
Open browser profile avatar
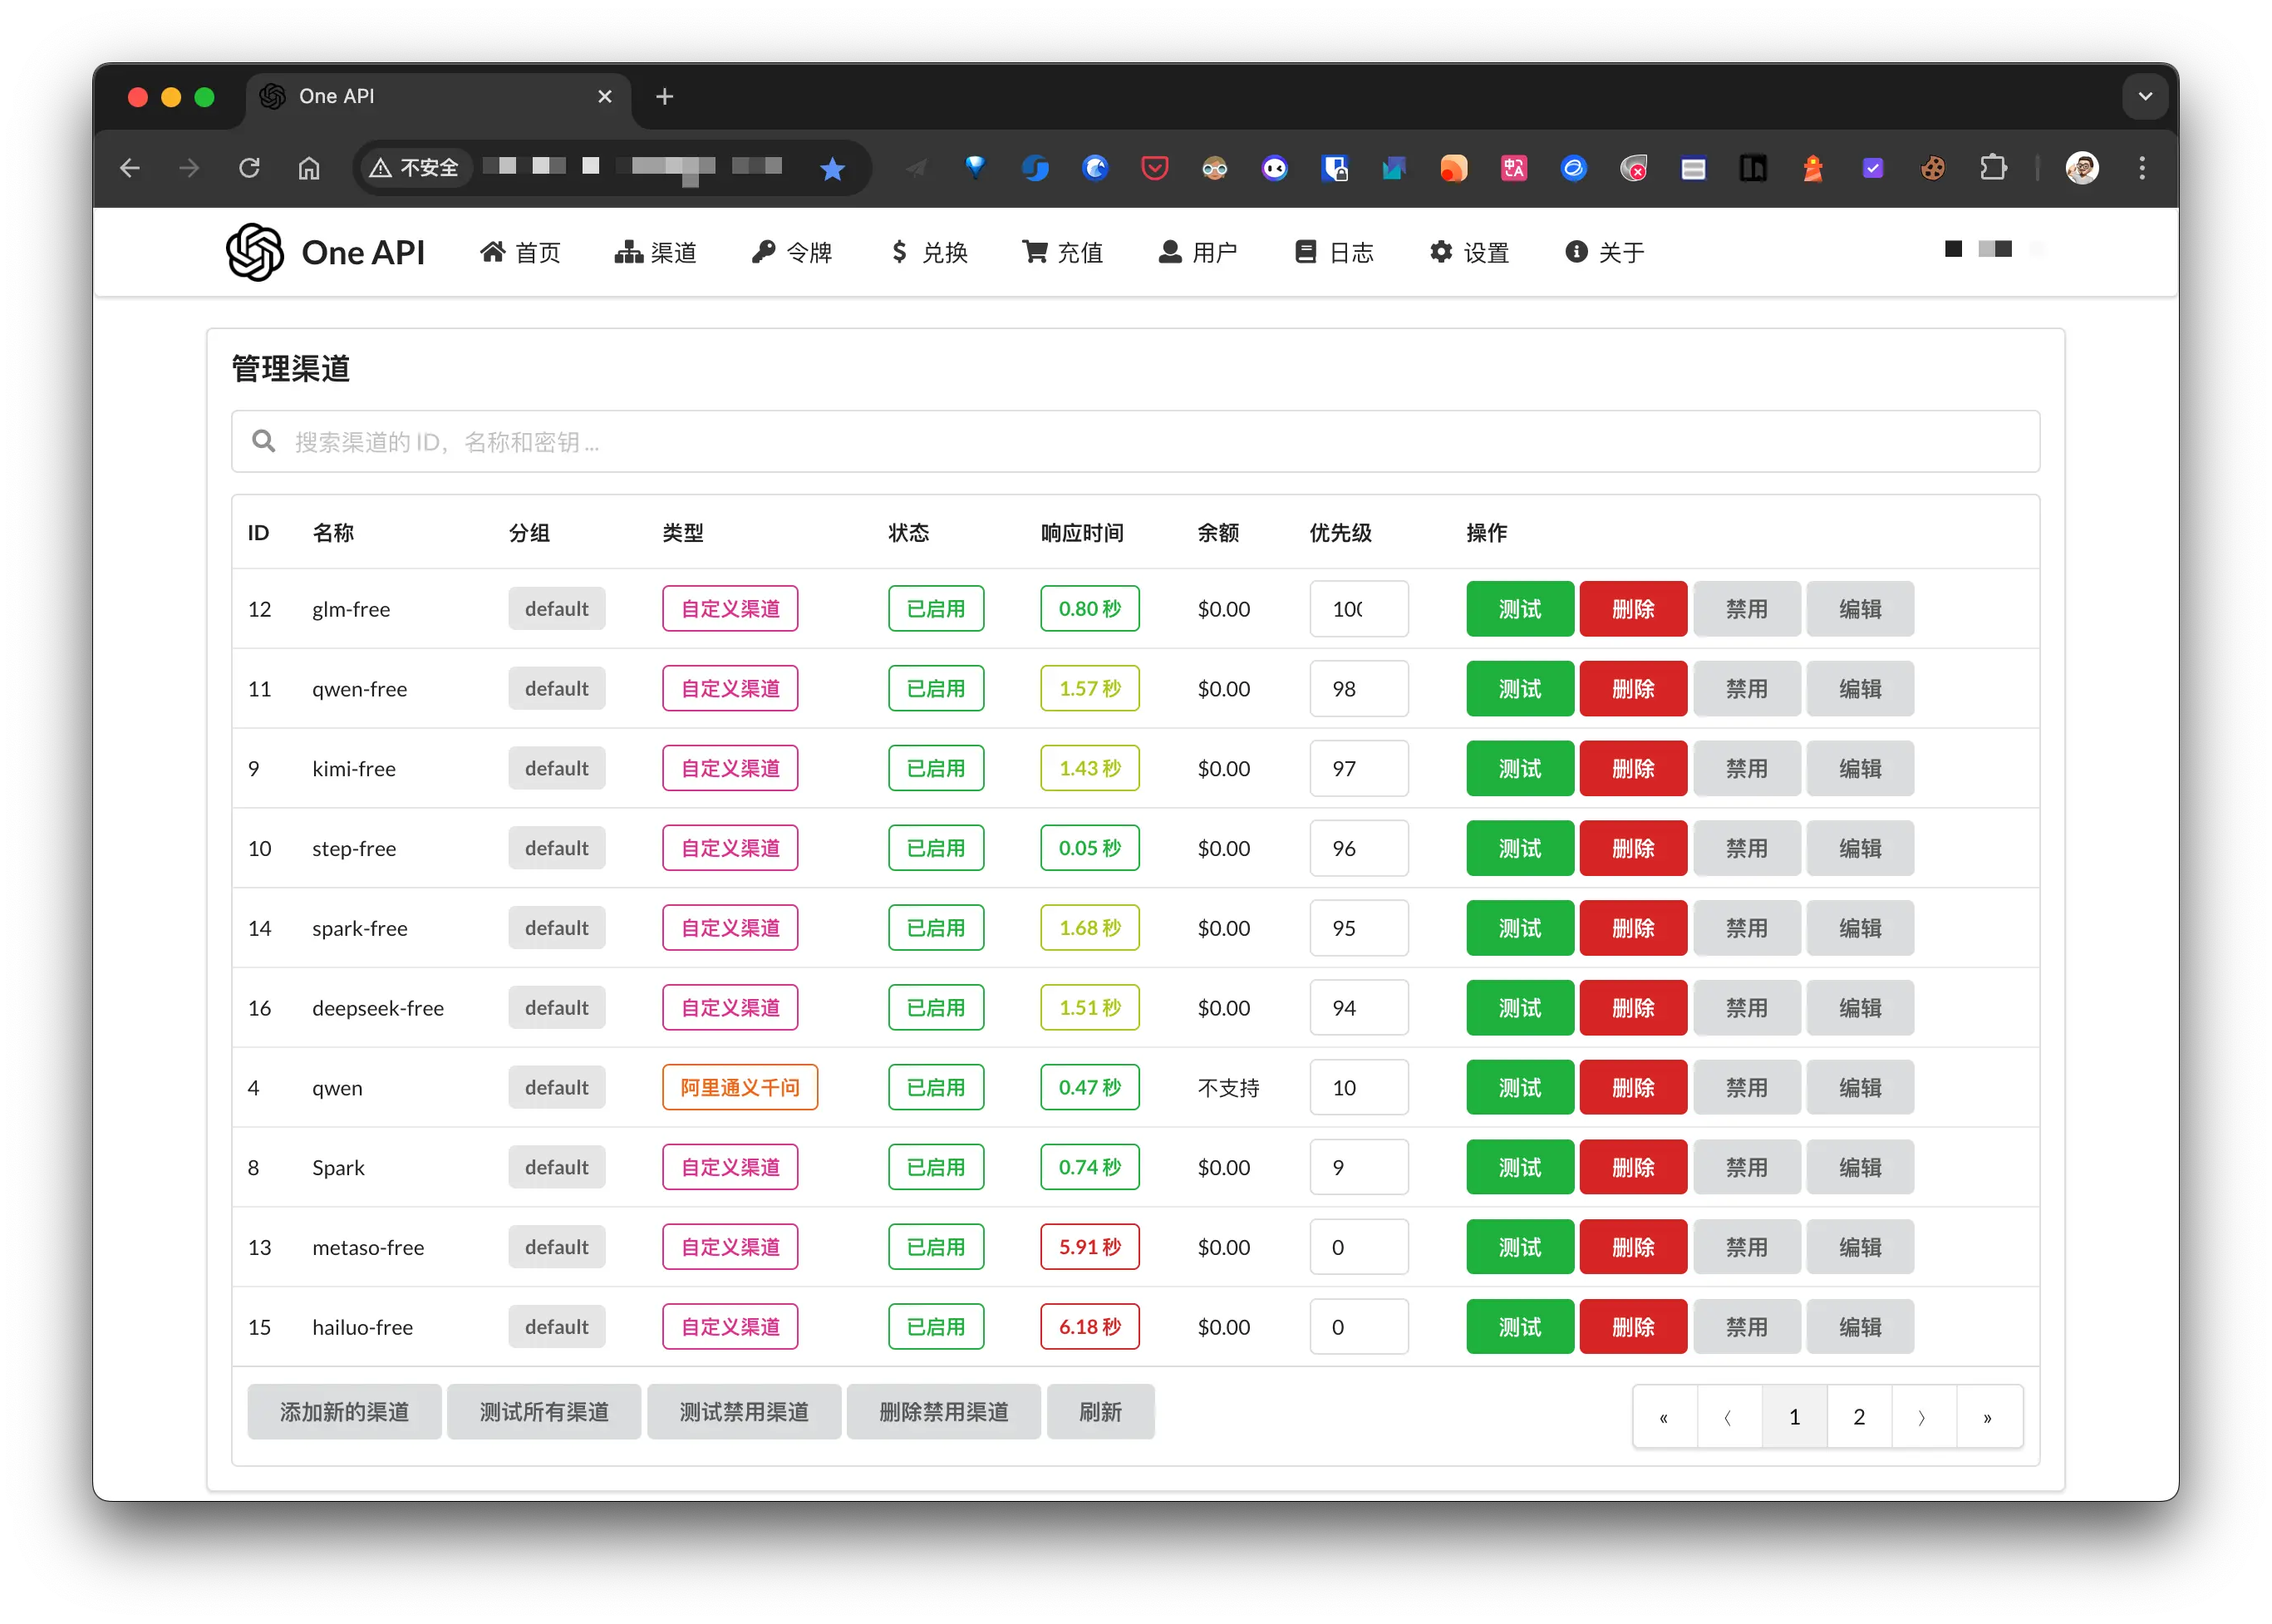(2082, 168)
